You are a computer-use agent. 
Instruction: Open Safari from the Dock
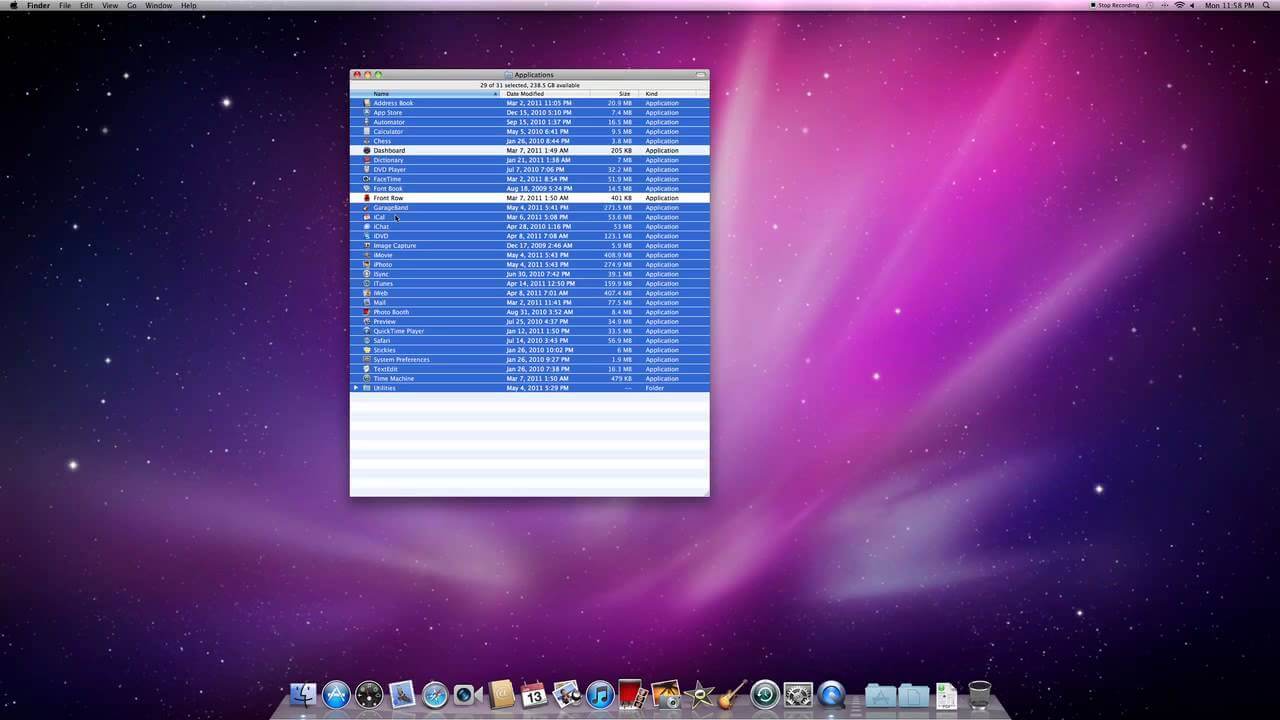tap(435, 693)
